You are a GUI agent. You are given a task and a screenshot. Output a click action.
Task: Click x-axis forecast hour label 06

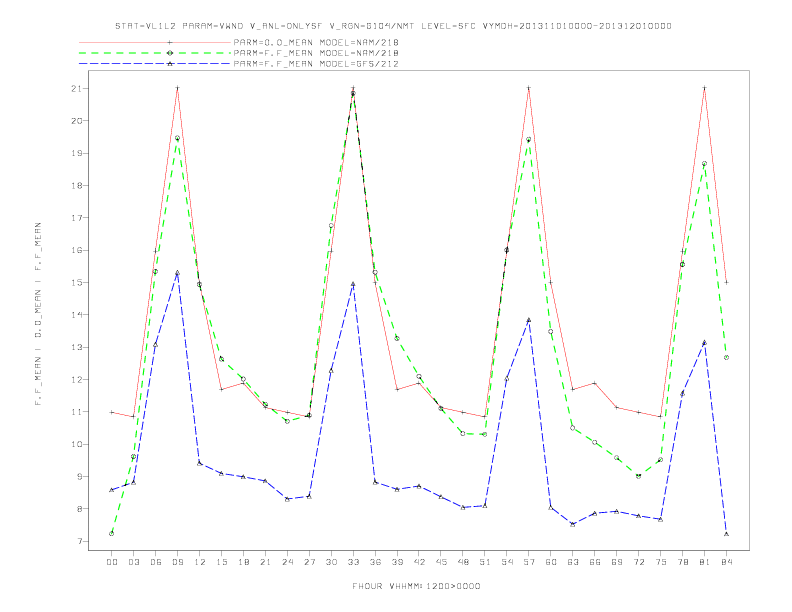(x=156, y=562)
